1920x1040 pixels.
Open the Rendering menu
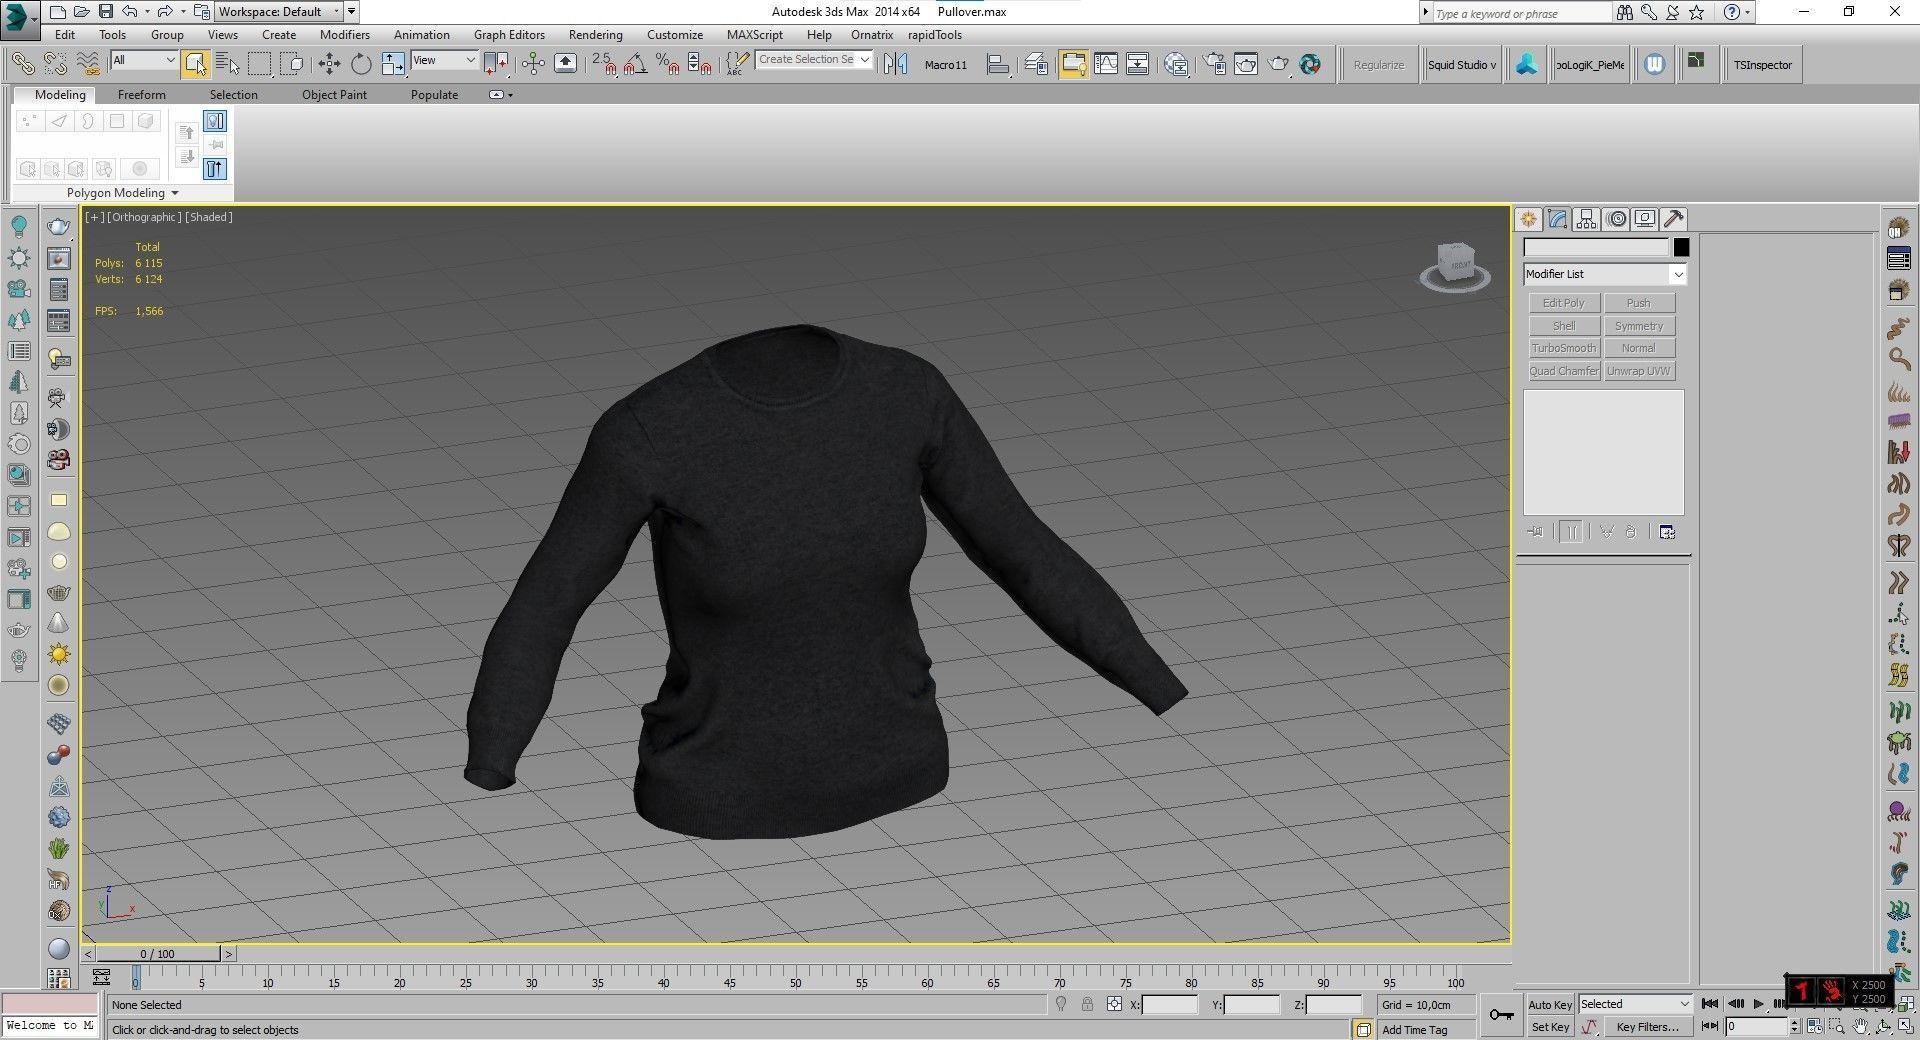pyautogui.click(x=595, y=35)
